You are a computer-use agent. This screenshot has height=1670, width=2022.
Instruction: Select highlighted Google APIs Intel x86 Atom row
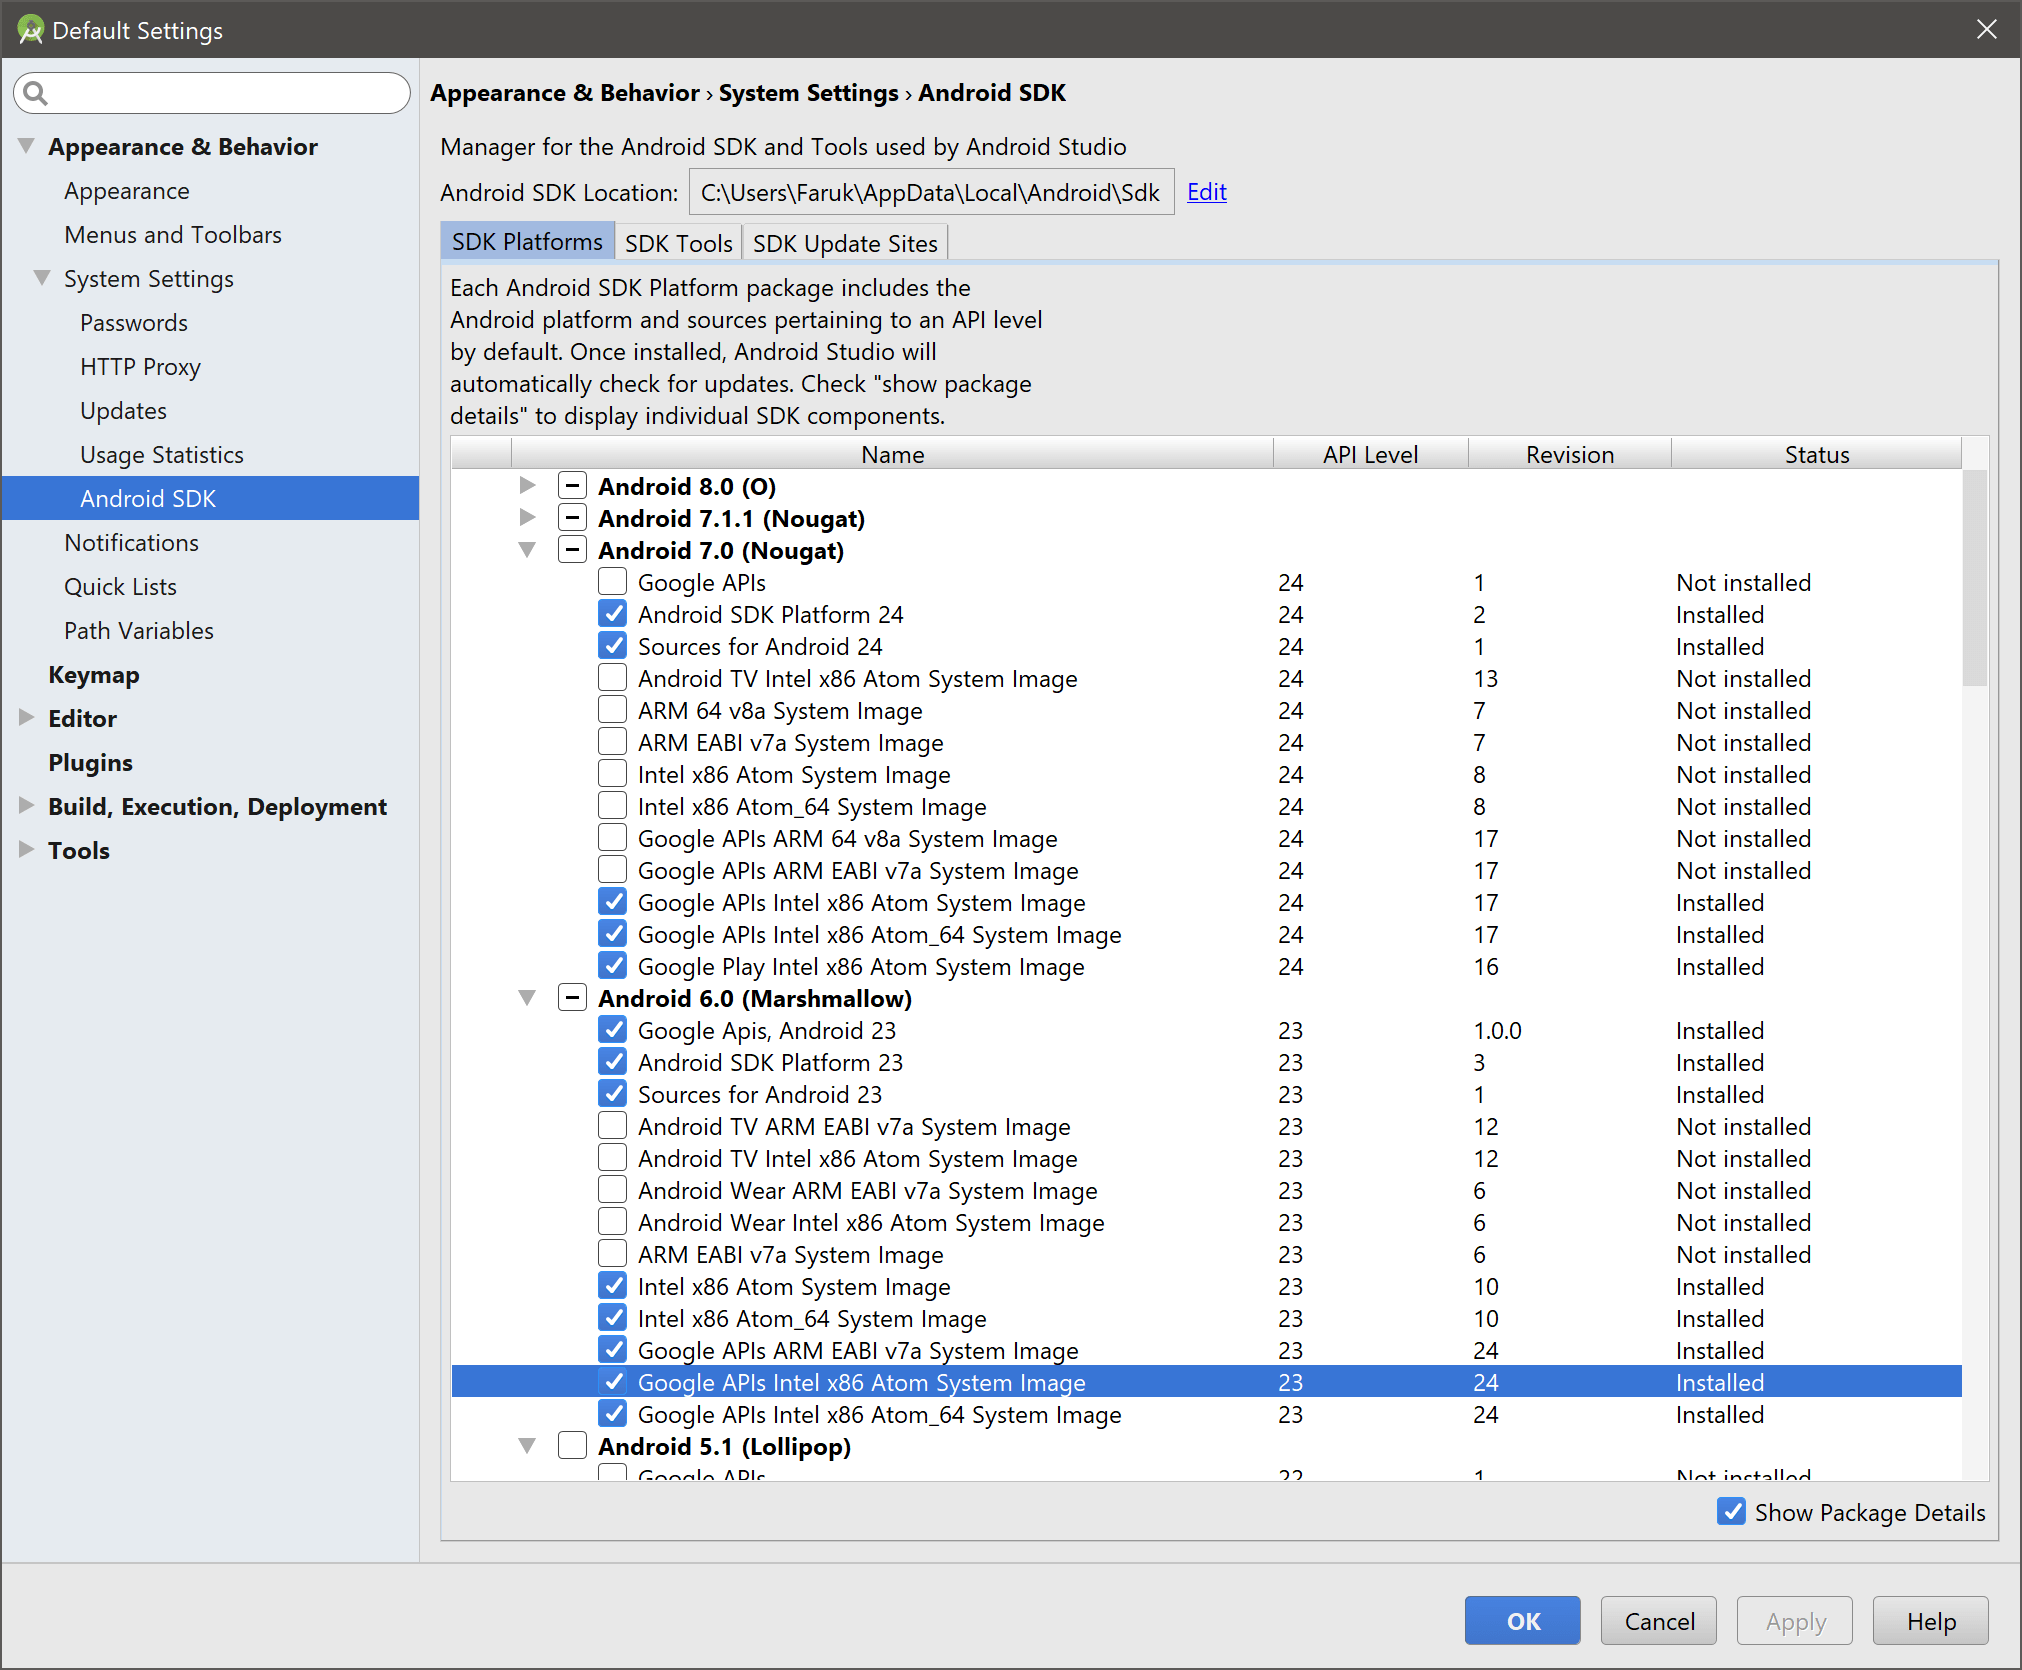click(1206, 1382)
